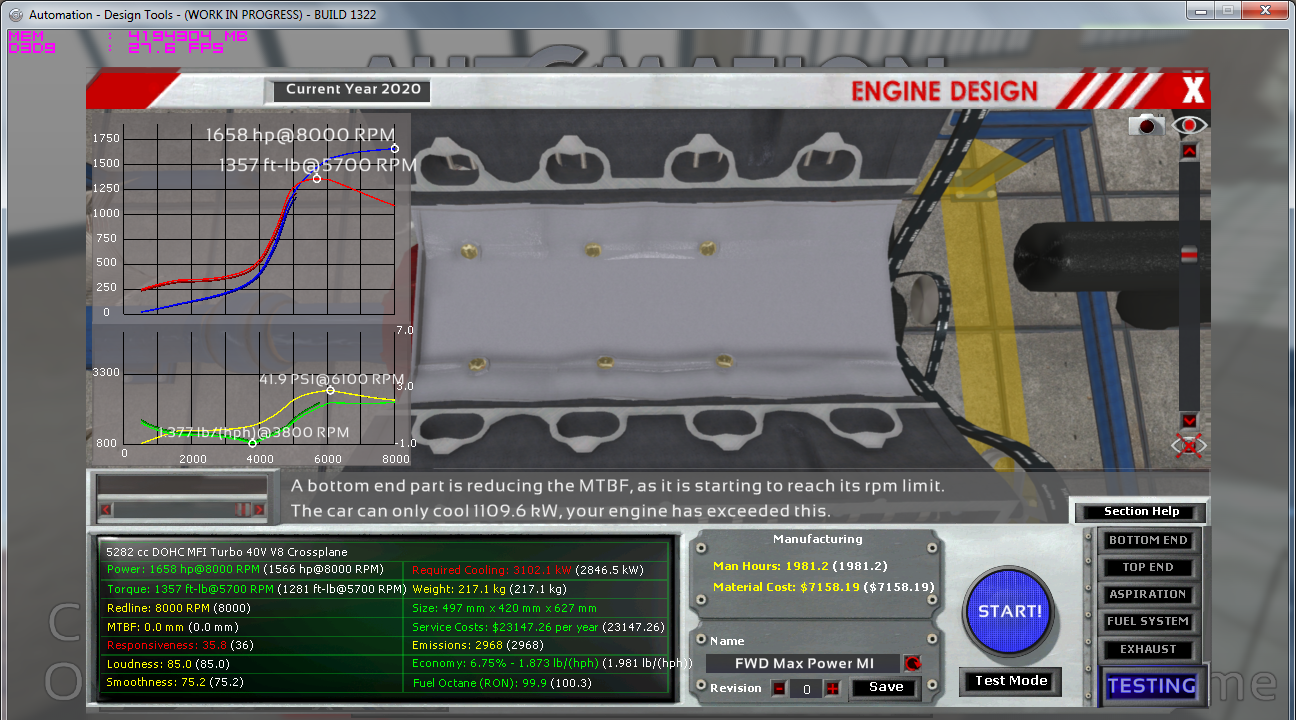Screen dimensions: 1296x720
Task: Click the left arrow on horizontal scroller
Action: 105,510
